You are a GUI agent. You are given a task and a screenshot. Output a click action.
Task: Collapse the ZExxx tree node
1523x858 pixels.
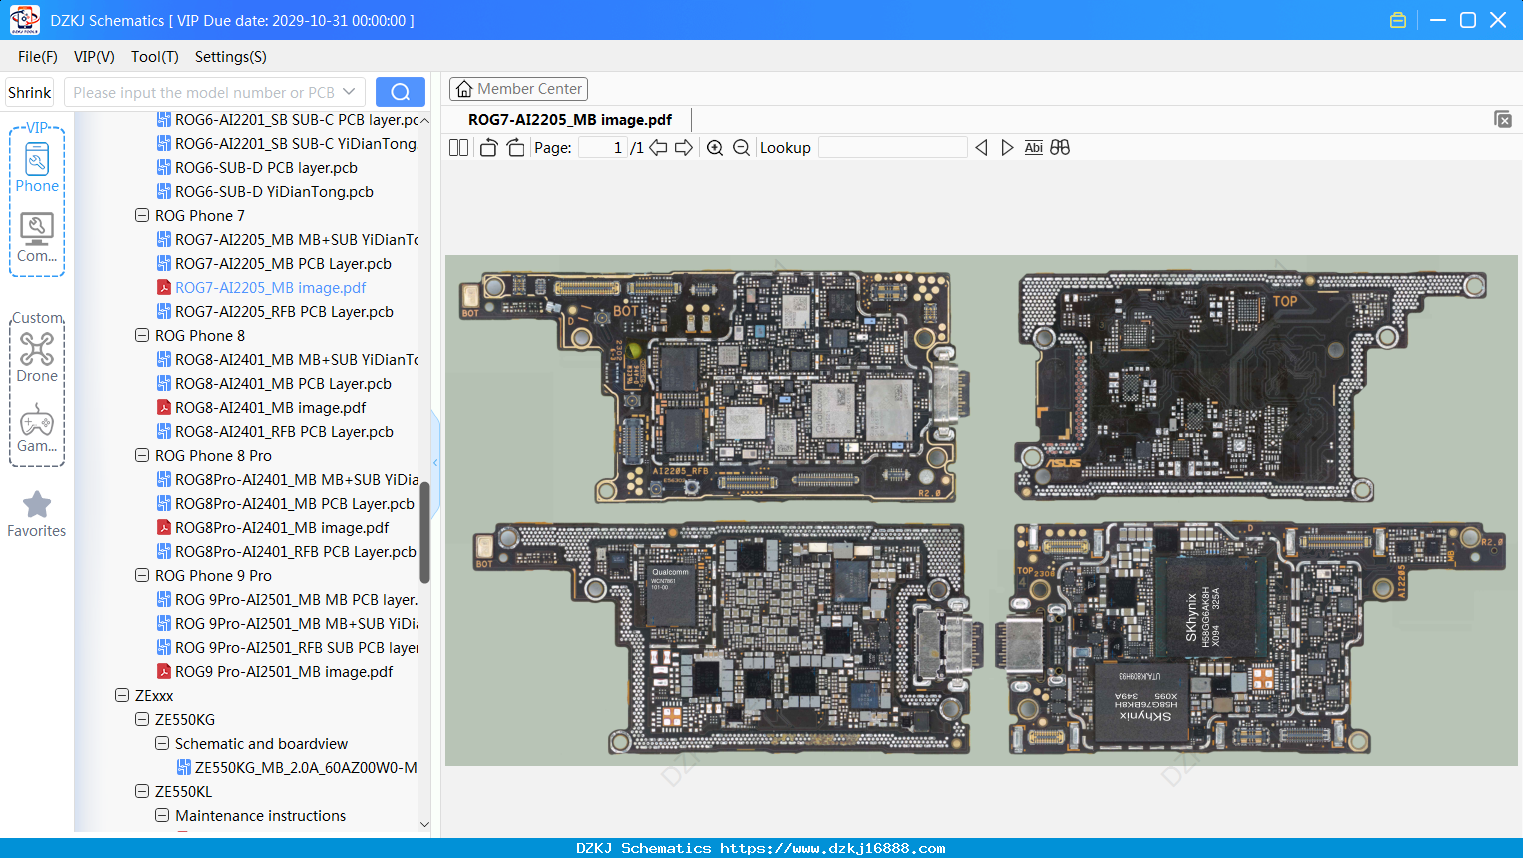tap(122, 696)
